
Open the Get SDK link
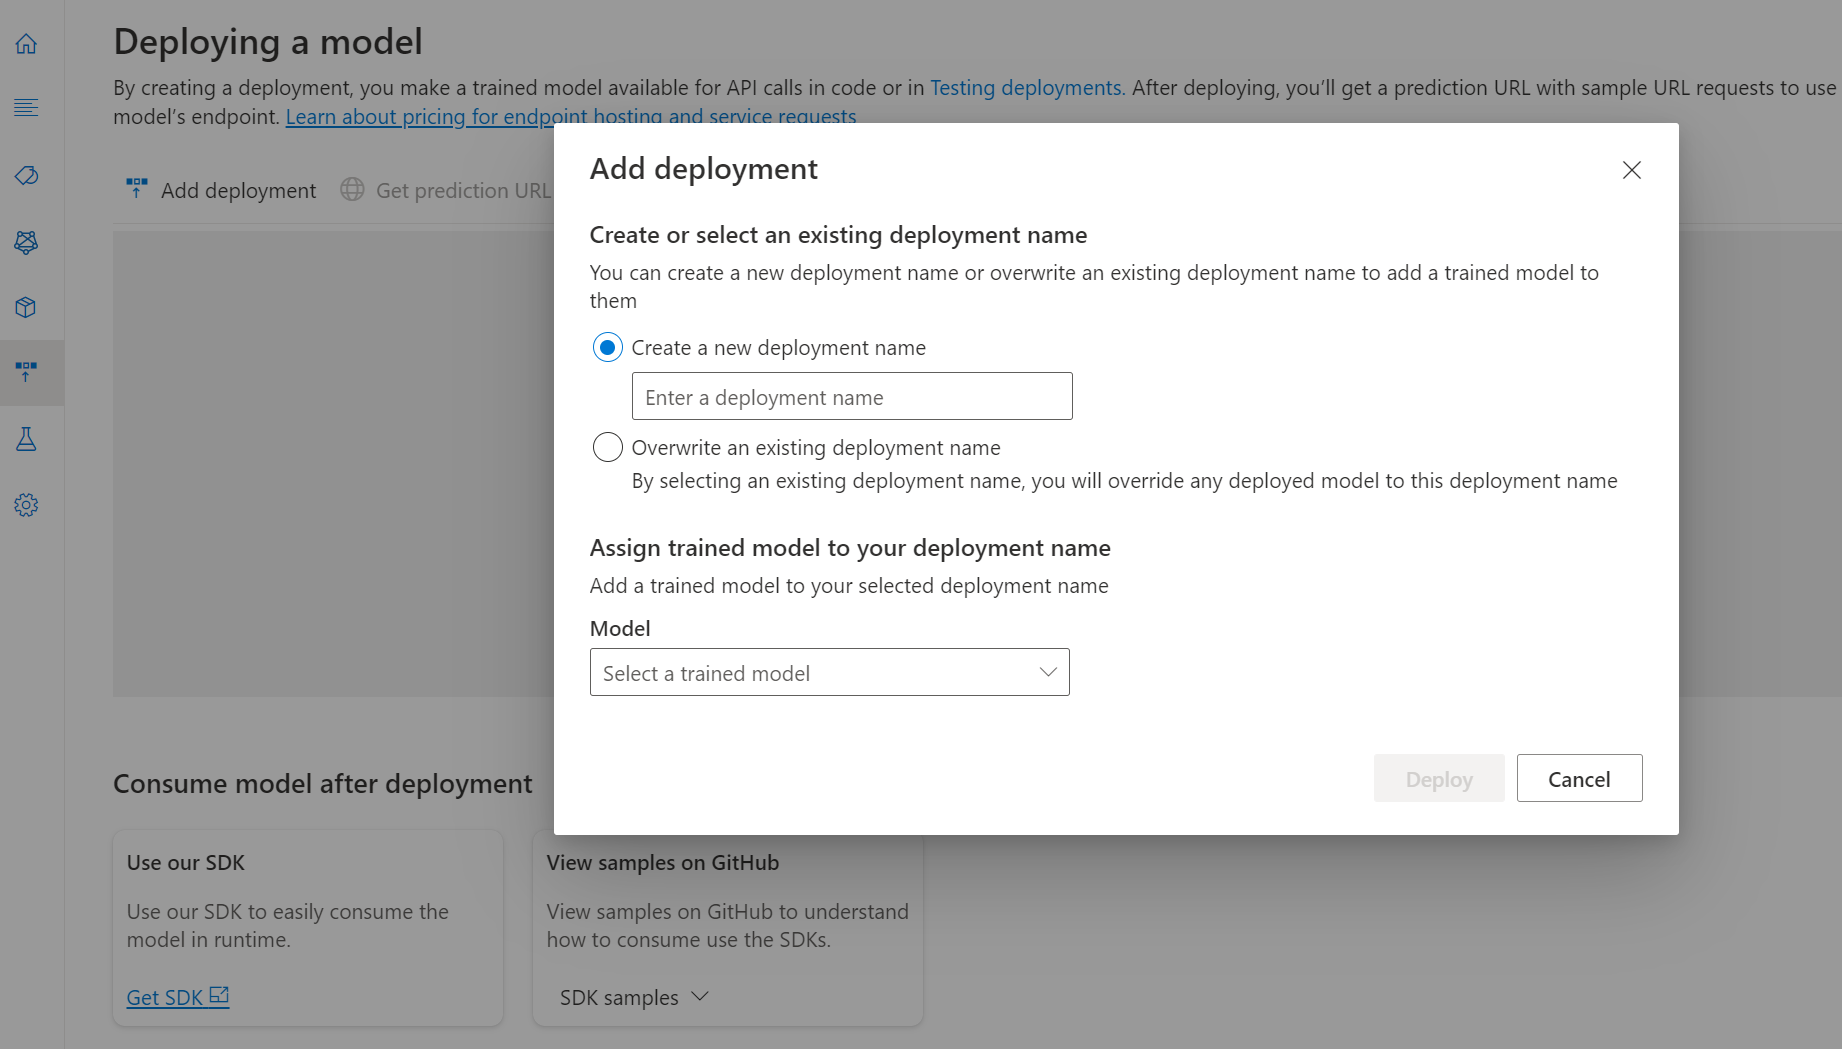(x=178, y=997)
